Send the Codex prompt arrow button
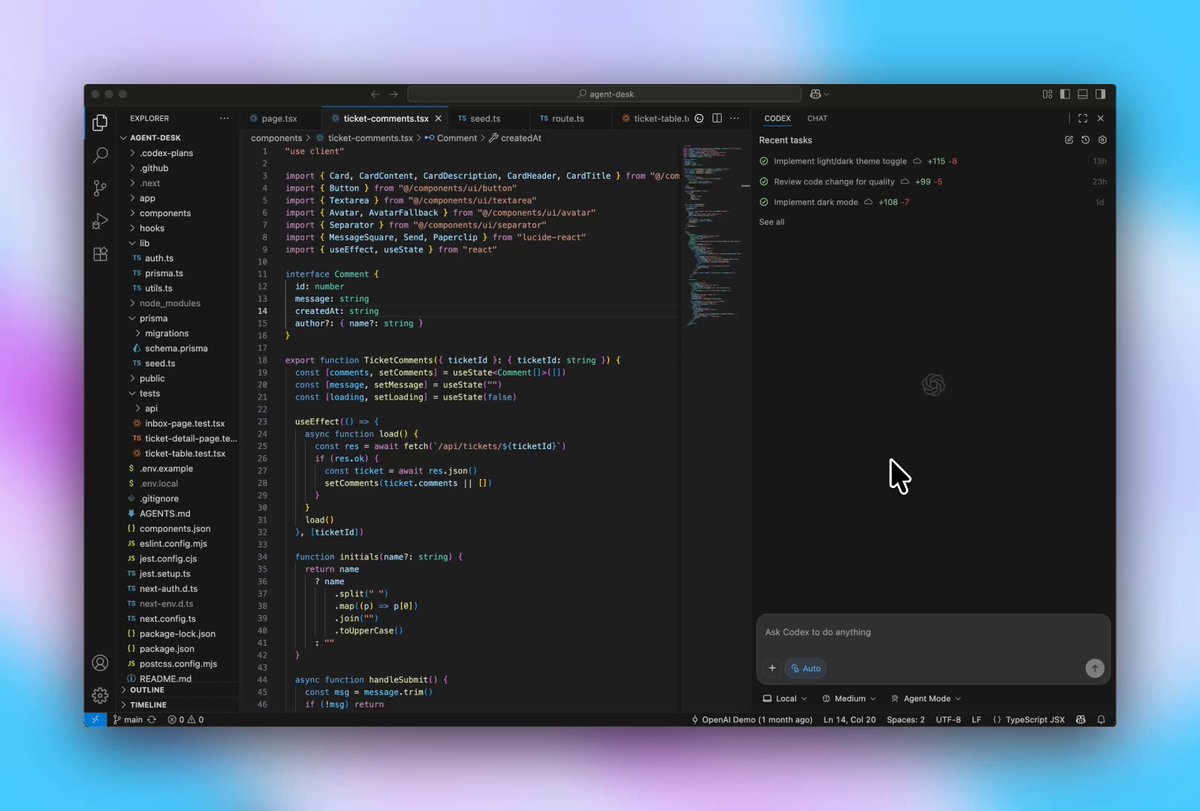The width and height of the screenshot is (1200, 811). (1095, 668)
